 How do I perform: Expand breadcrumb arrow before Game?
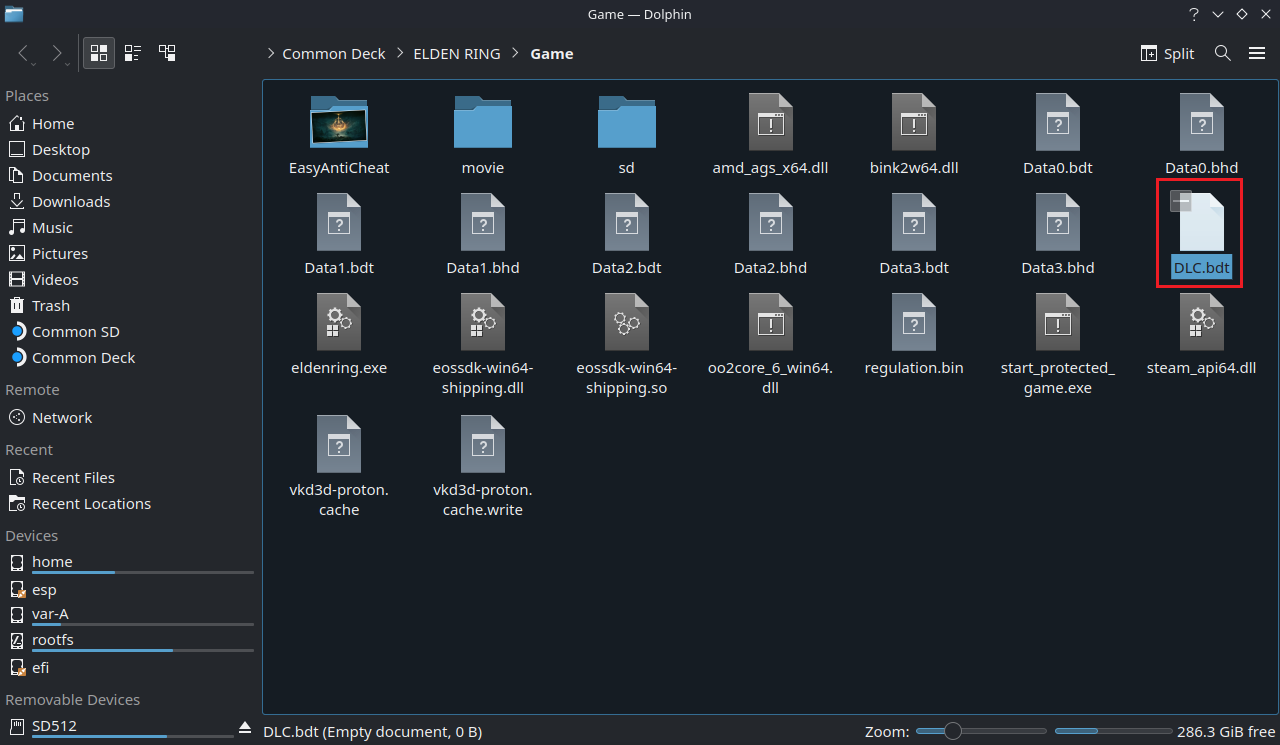[516, 54]
